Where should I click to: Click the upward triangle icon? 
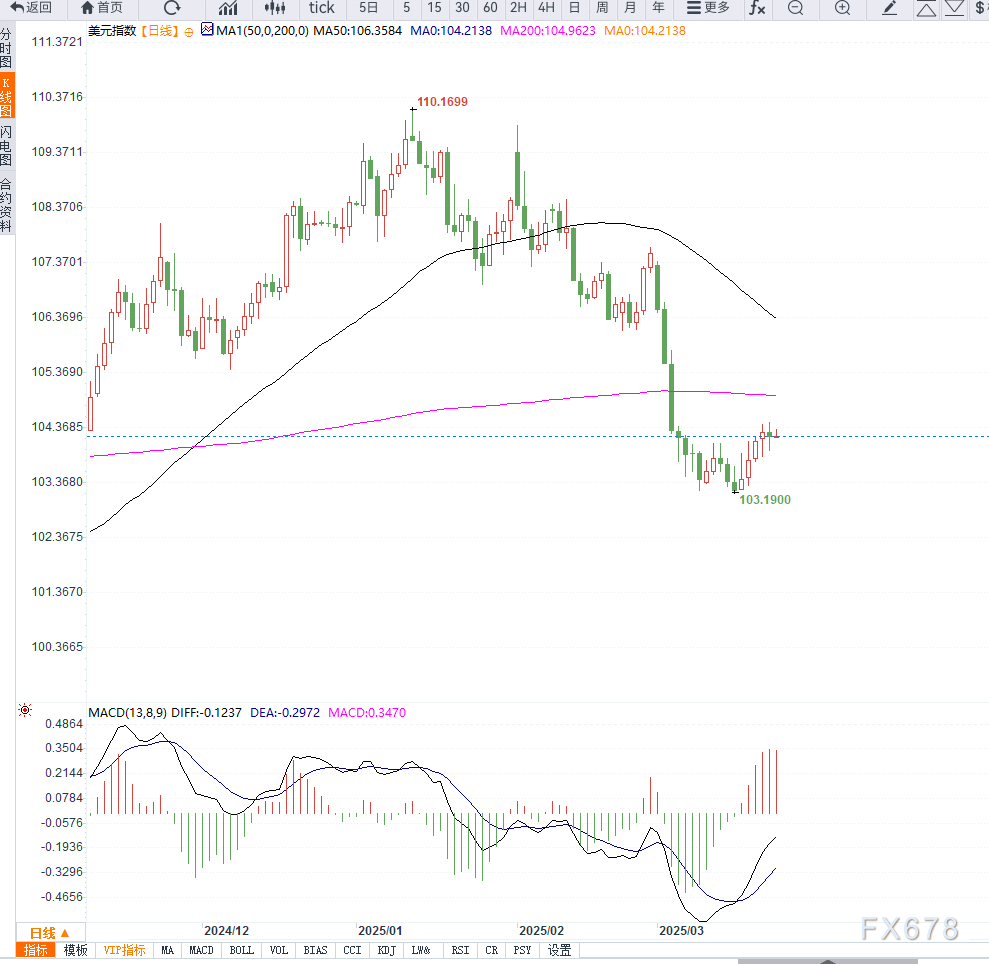[x=926, y=8]
